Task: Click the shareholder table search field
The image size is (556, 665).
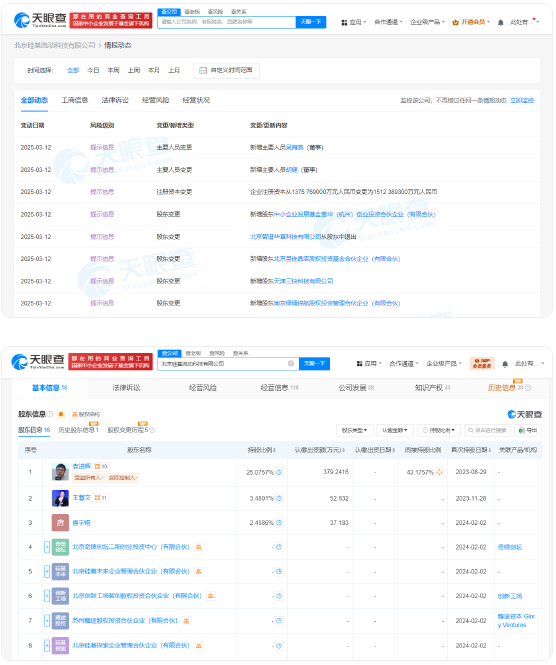Action: pyautogui.click(x=488, y=431)
